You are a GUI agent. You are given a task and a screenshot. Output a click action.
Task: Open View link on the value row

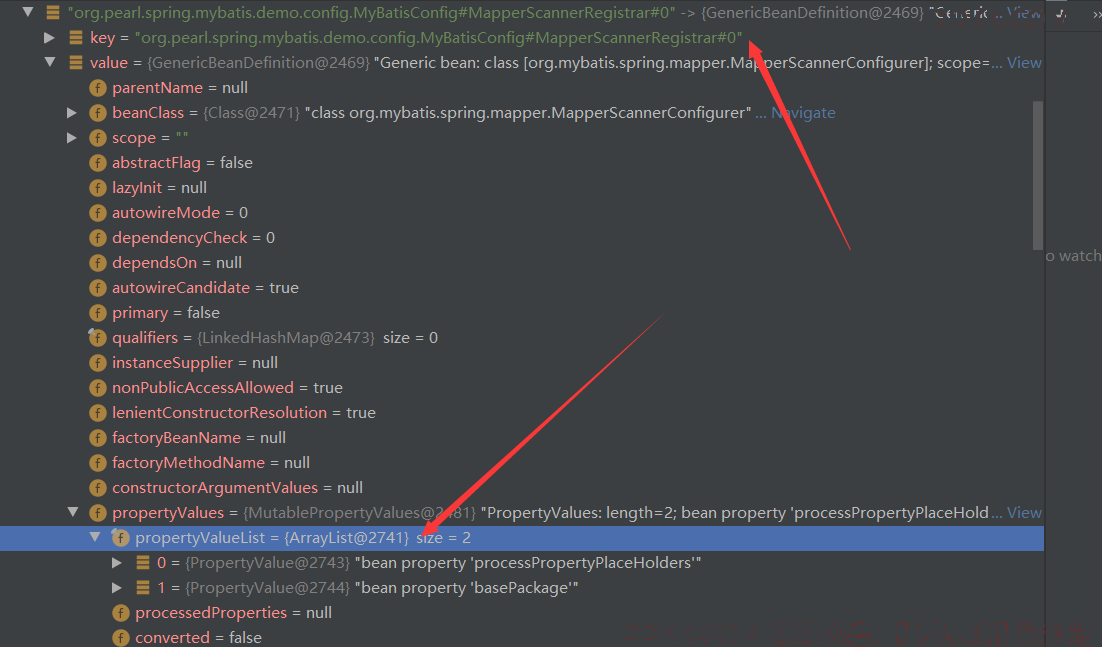[1024, 63]
